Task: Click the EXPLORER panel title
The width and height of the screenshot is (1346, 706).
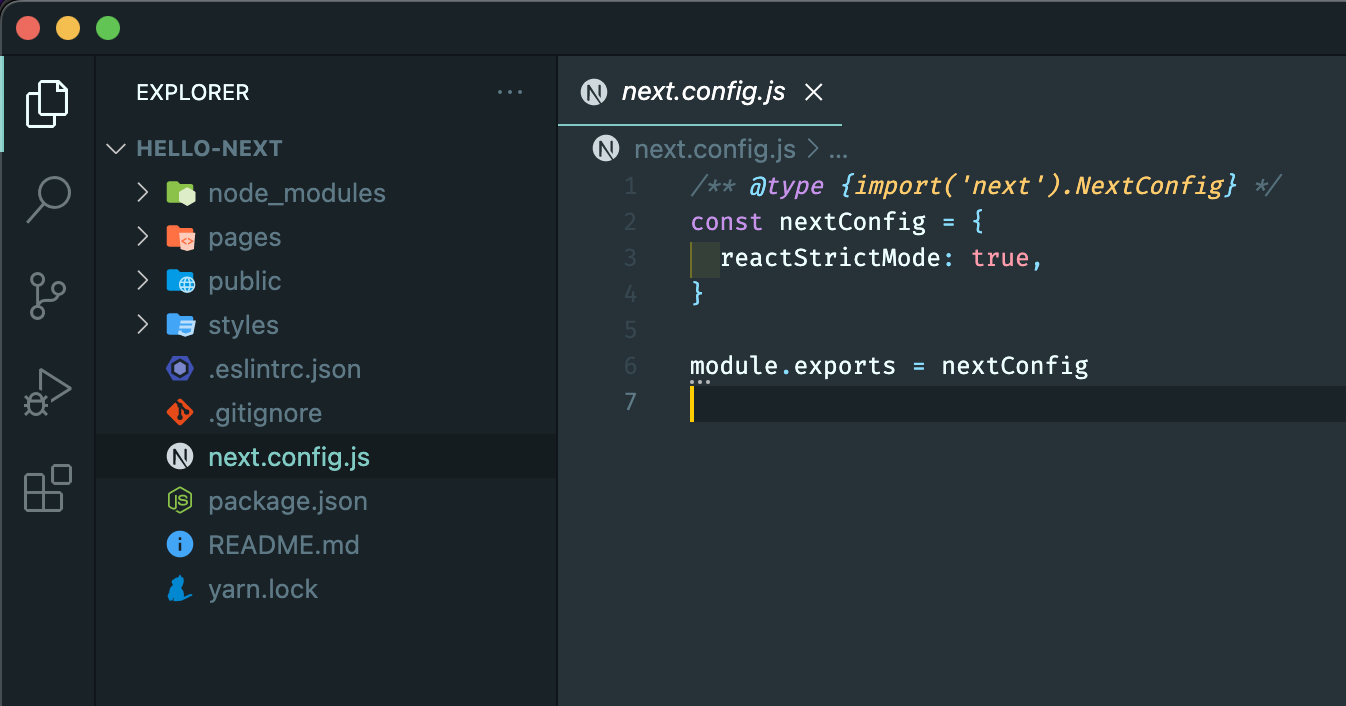Action: (193, 92)
